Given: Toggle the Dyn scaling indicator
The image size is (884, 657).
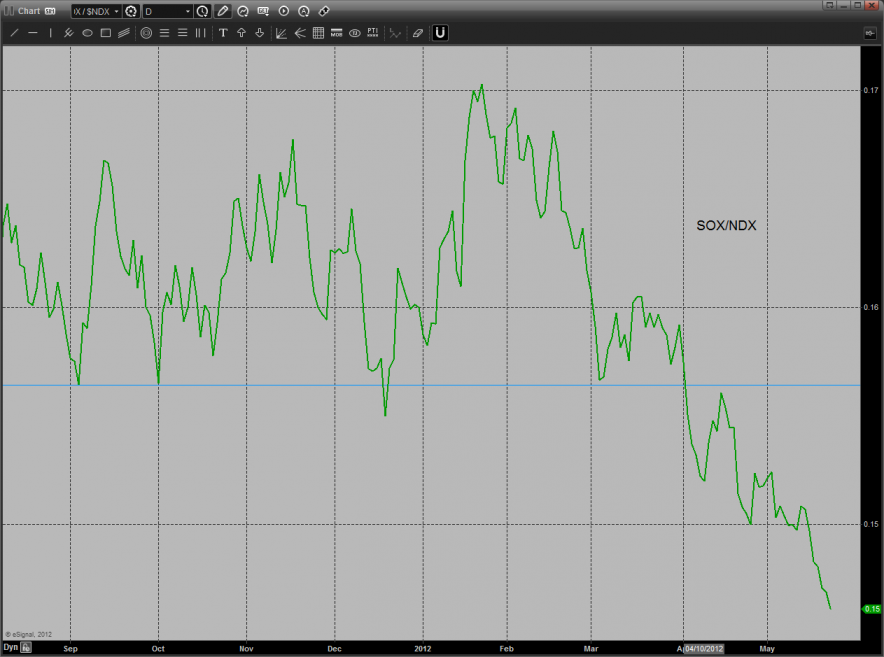Looking at the screenshot, I should pyautogui.click(x=10, y=647).
